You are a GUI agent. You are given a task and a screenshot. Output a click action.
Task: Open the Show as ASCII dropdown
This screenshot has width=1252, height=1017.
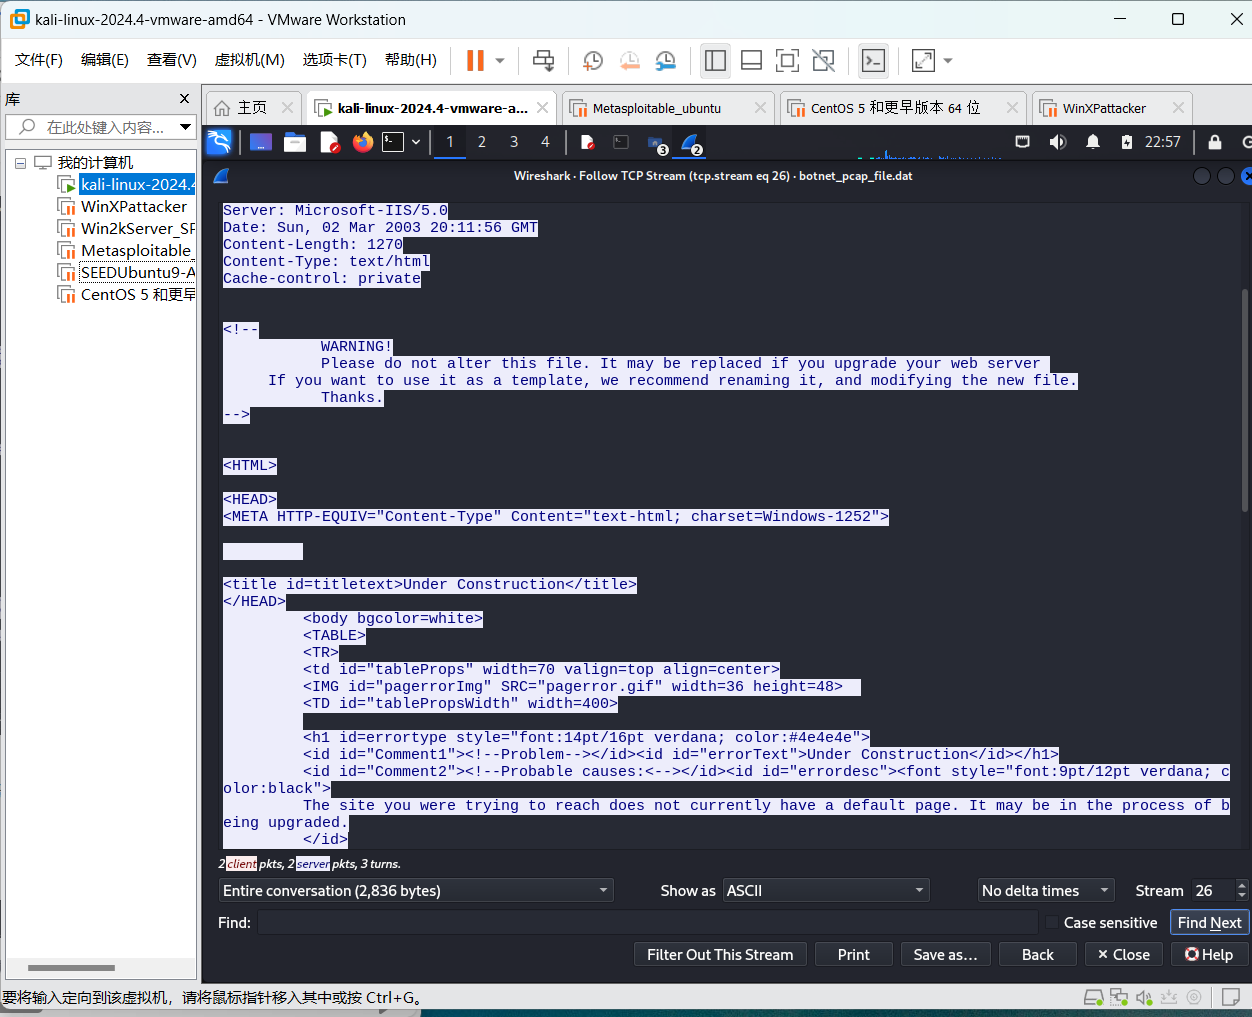[826, 890]
